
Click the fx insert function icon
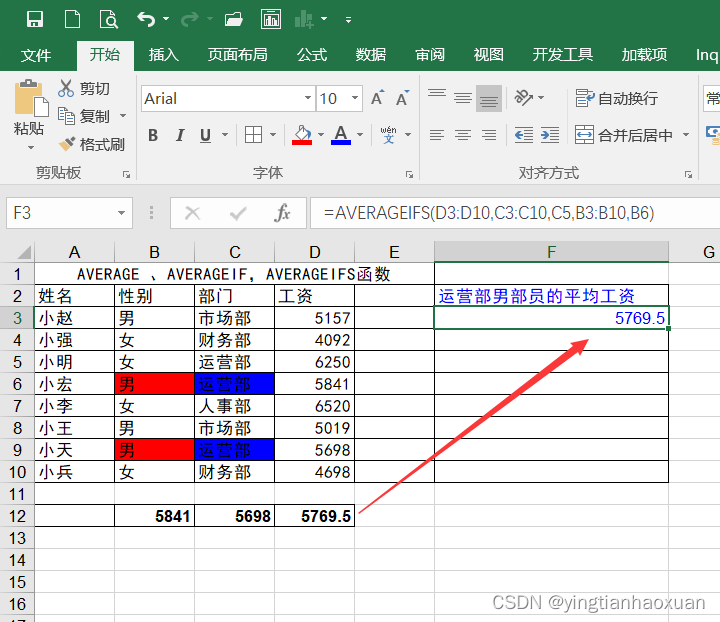pos(282,213)
